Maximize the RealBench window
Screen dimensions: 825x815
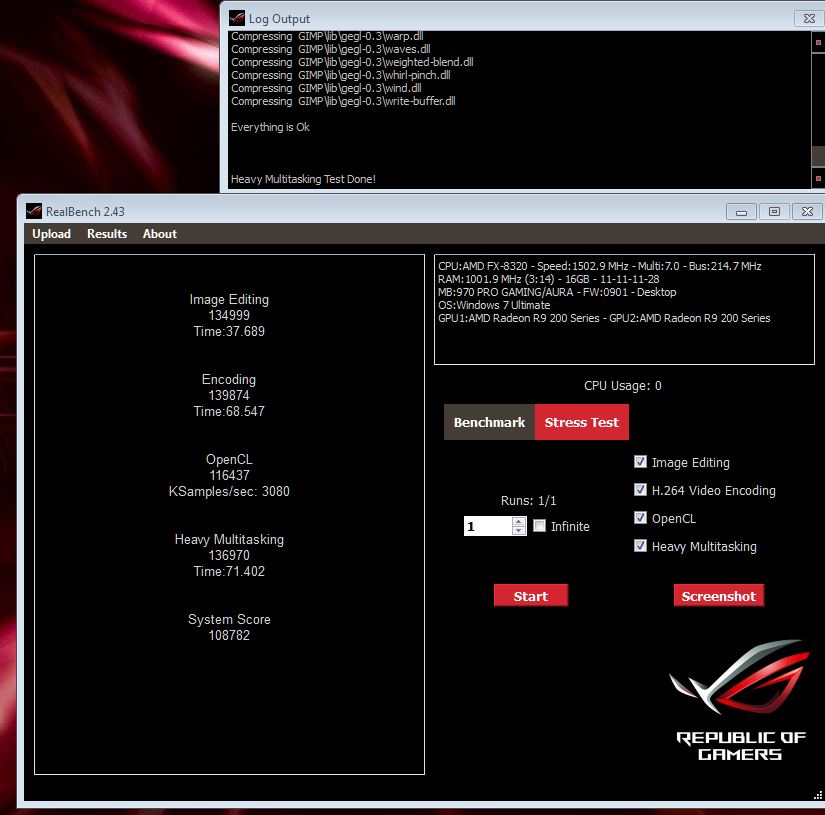point(774,212)
